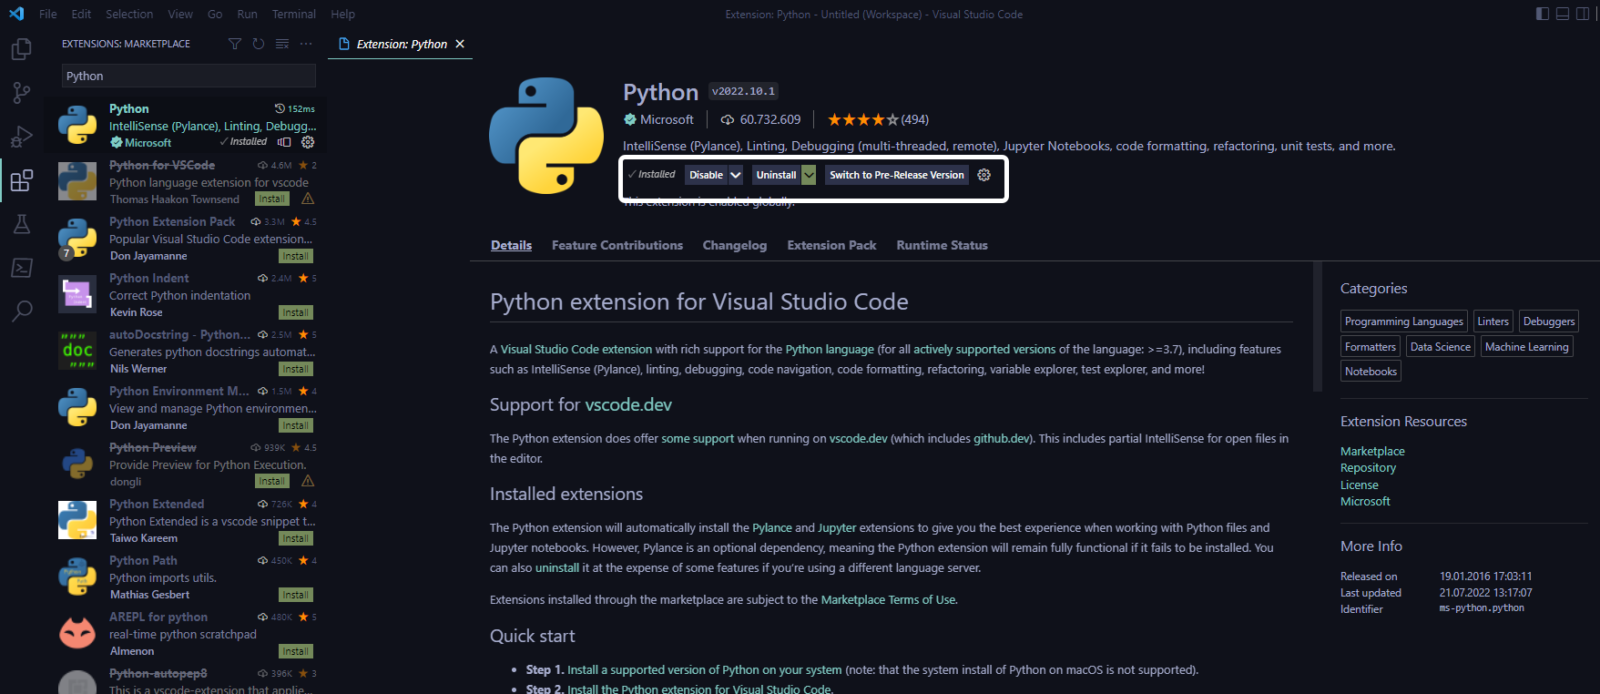Click the Uninstall button
The width and height of the screenshot is (1600, 694).
point(776,175)
